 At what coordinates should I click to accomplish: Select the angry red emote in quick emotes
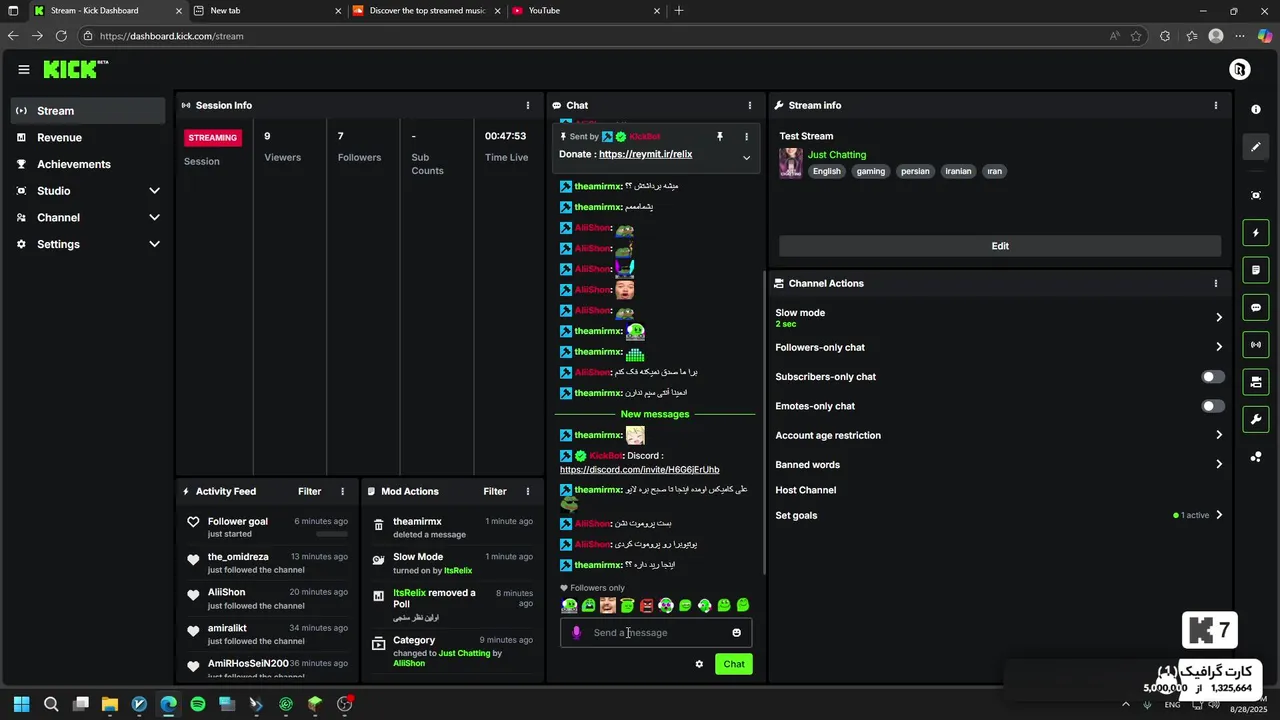tap(647, 605)
